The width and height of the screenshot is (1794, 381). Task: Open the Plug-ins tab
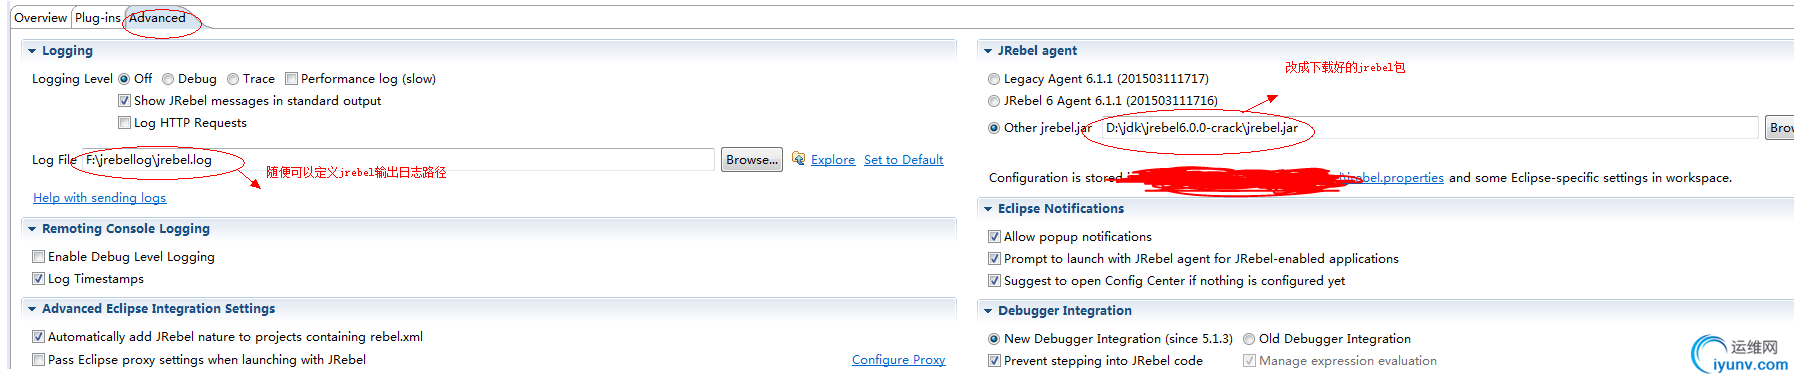tap(98, 18)
